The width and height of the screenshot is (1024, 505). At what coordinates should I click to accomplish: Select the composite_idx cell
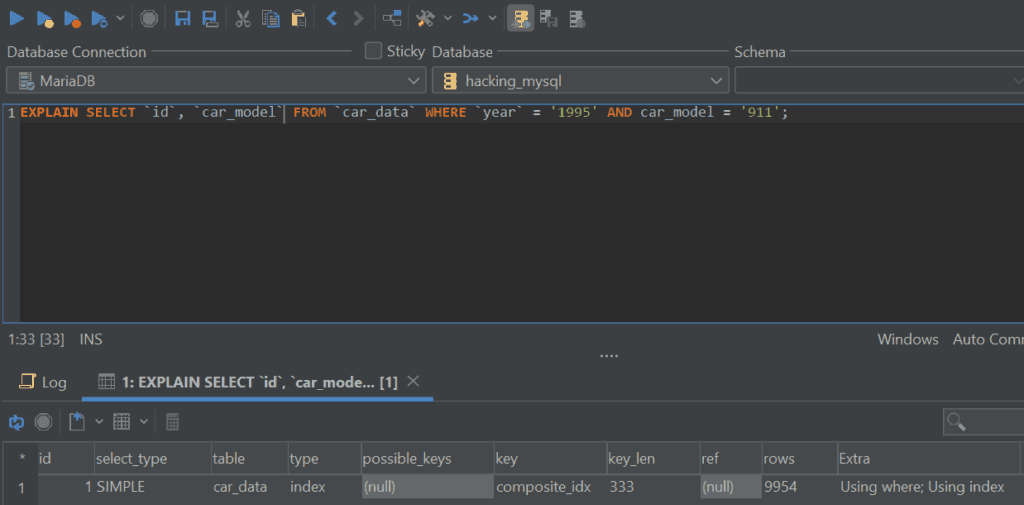coord(550,487)
